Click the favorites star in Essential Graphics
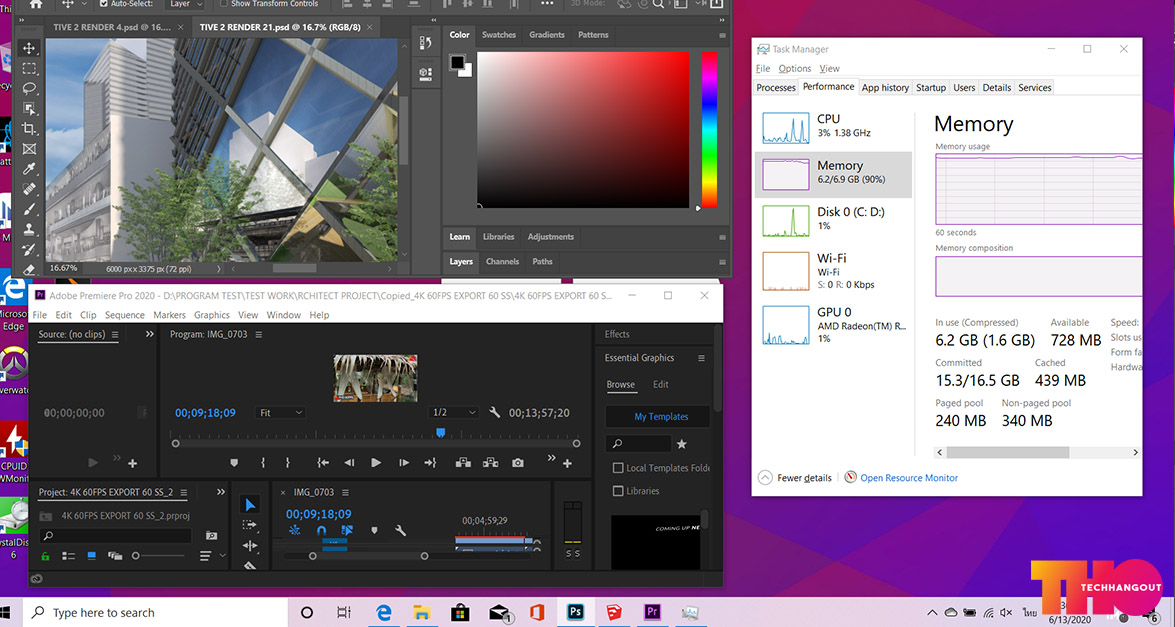The width and height of the screenshot is (1175, 627). coord(681,444)
